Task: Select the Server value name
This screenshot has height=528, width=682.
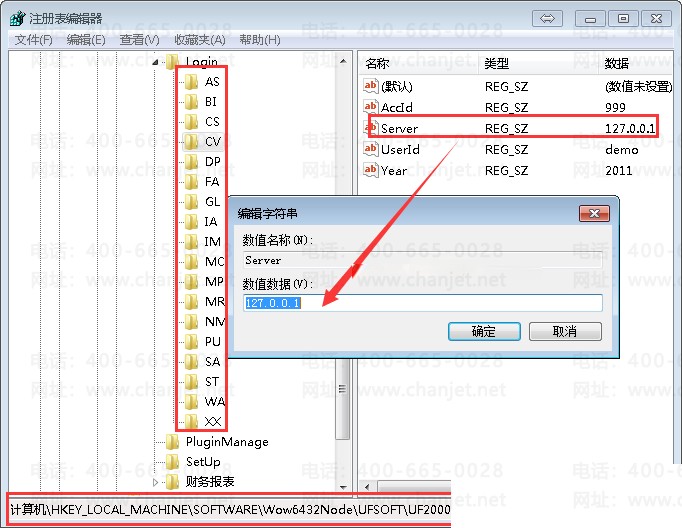Action: tap(399, 128)
